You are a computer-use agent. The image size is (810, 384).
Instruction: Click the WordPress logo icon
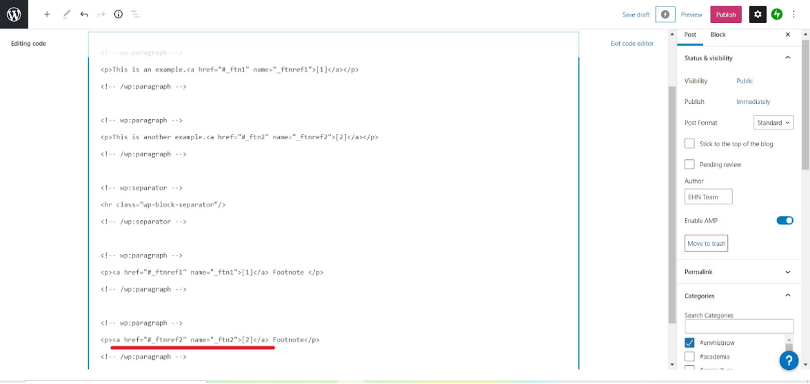13,14
